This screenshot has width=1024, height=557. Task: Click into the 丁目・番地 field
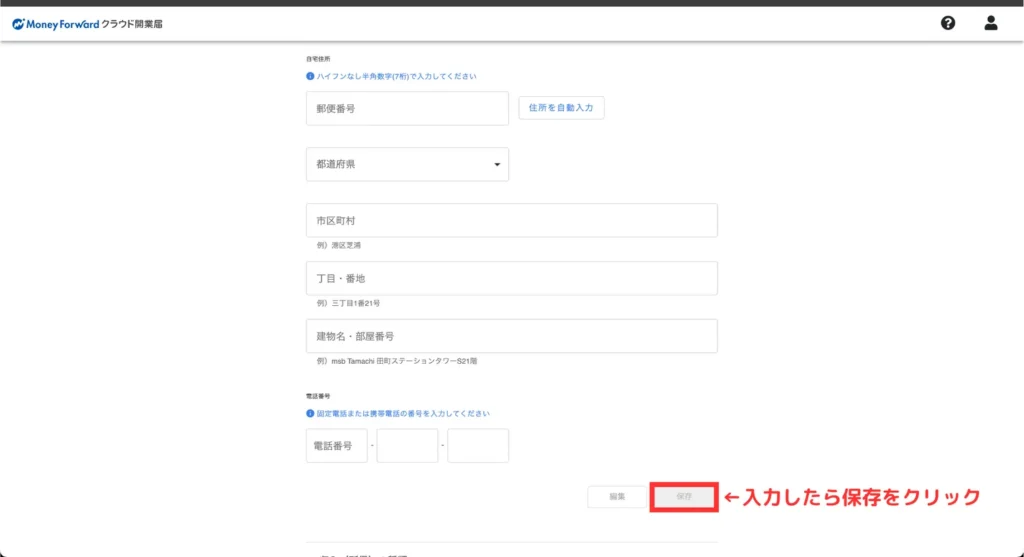[511, 278]
